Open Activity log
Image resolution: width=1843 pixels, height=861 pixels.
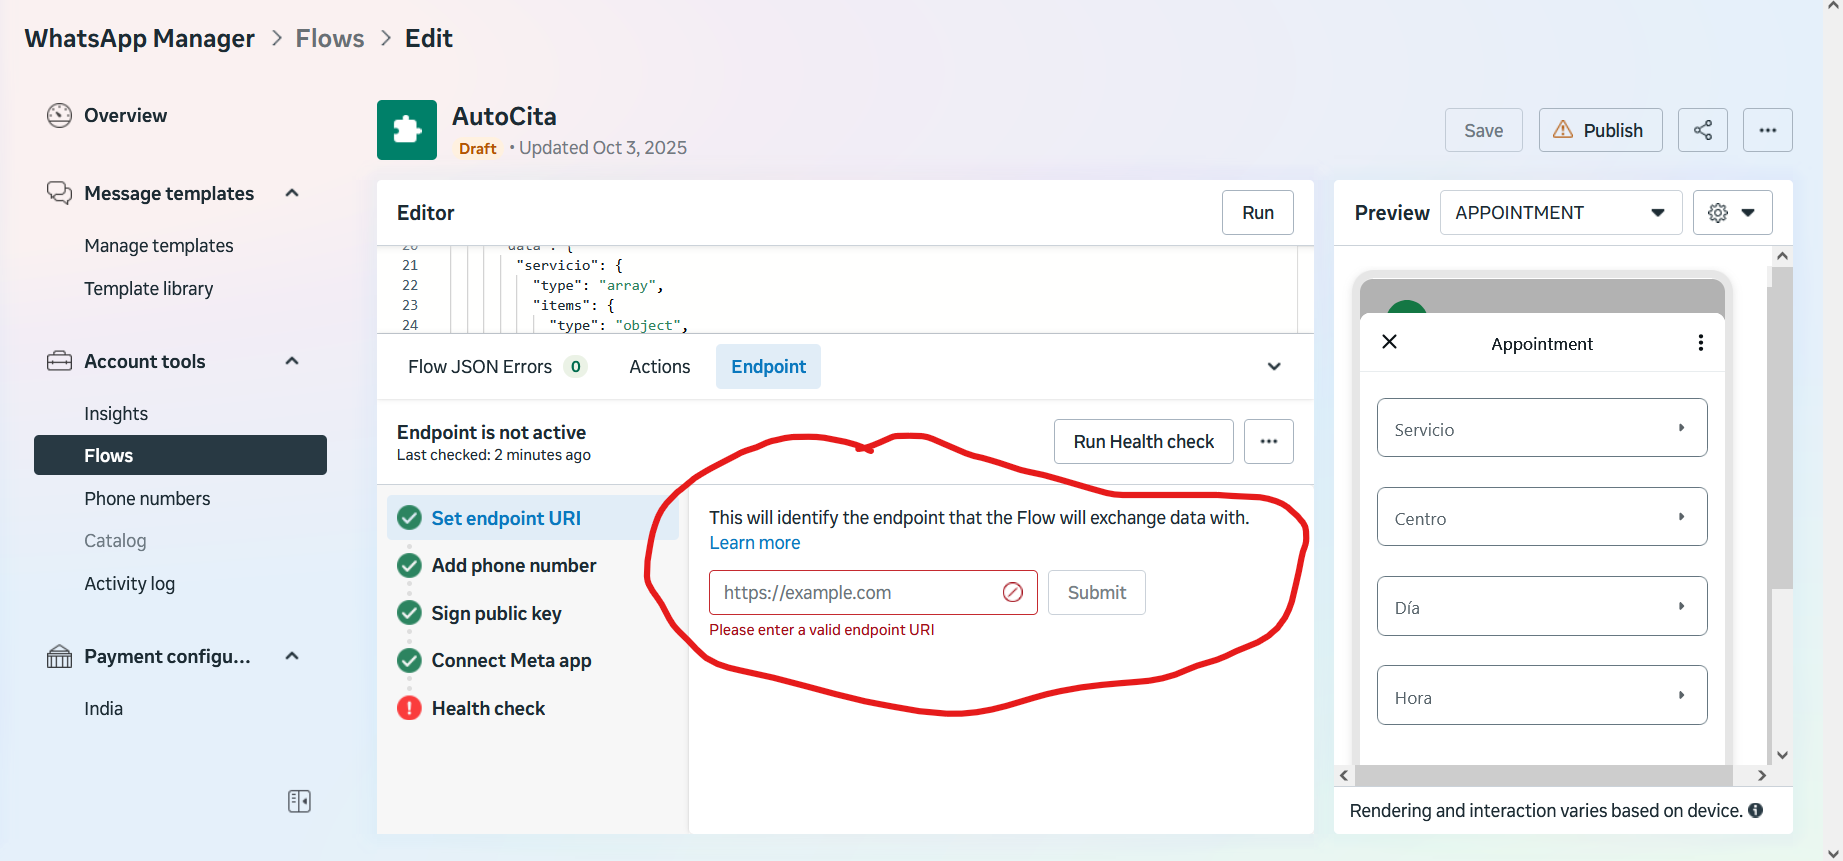tap(130, 584)
